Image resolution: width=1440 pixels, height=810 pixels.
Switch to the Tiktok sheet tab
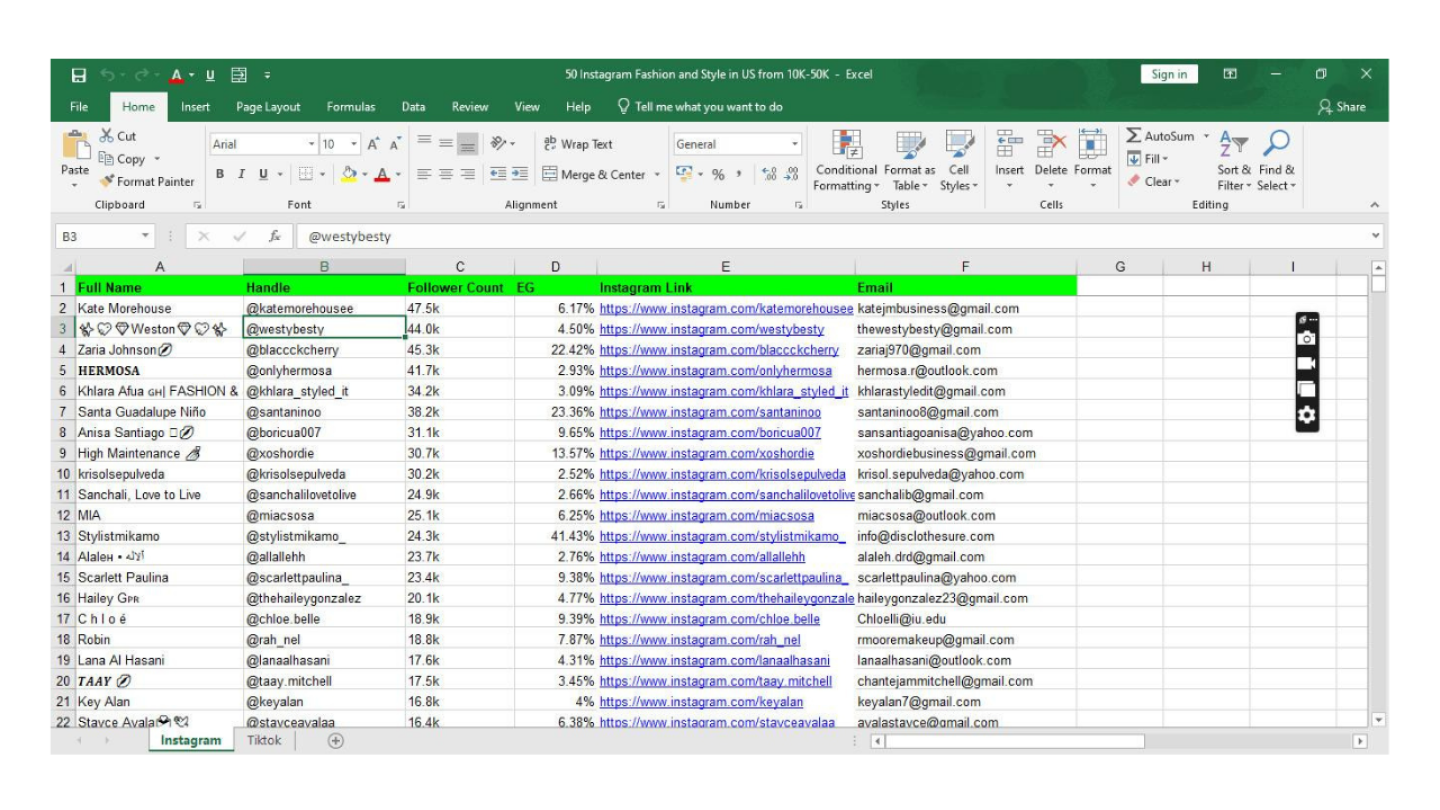(264, 741)
